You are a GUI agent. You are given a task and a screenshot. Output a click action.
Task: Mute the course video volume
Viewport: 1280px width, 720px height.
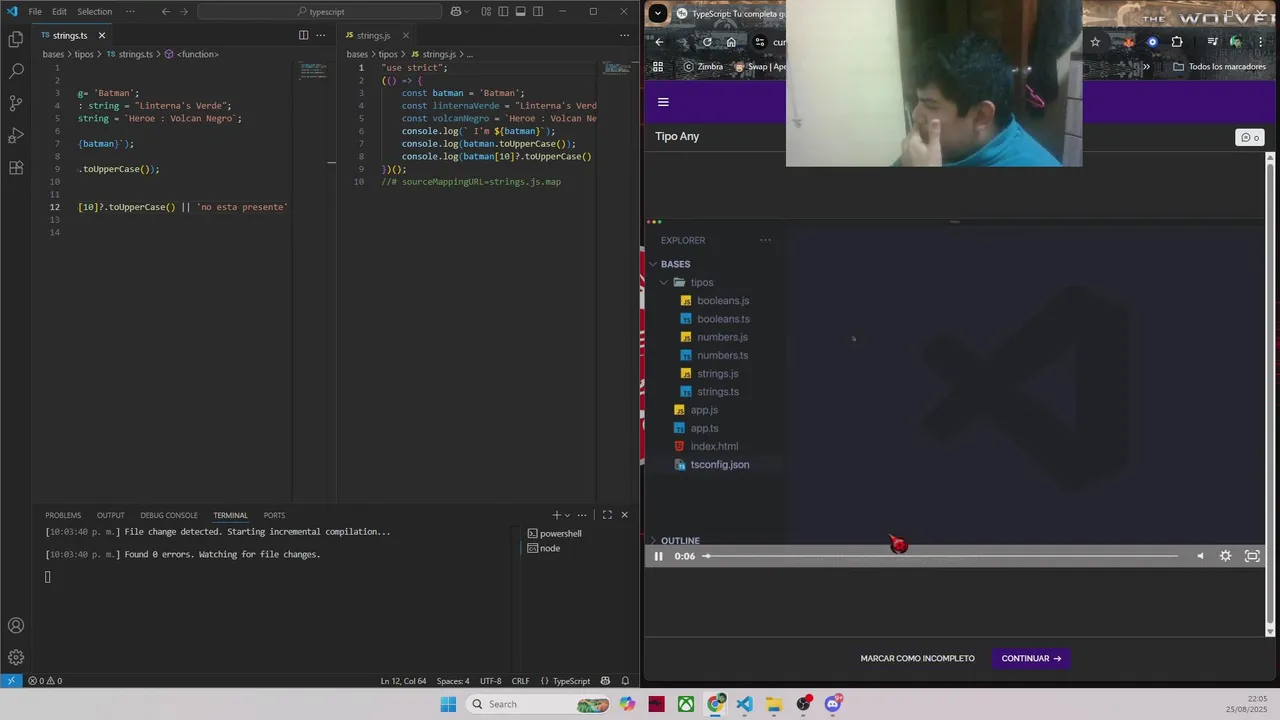1200,556
